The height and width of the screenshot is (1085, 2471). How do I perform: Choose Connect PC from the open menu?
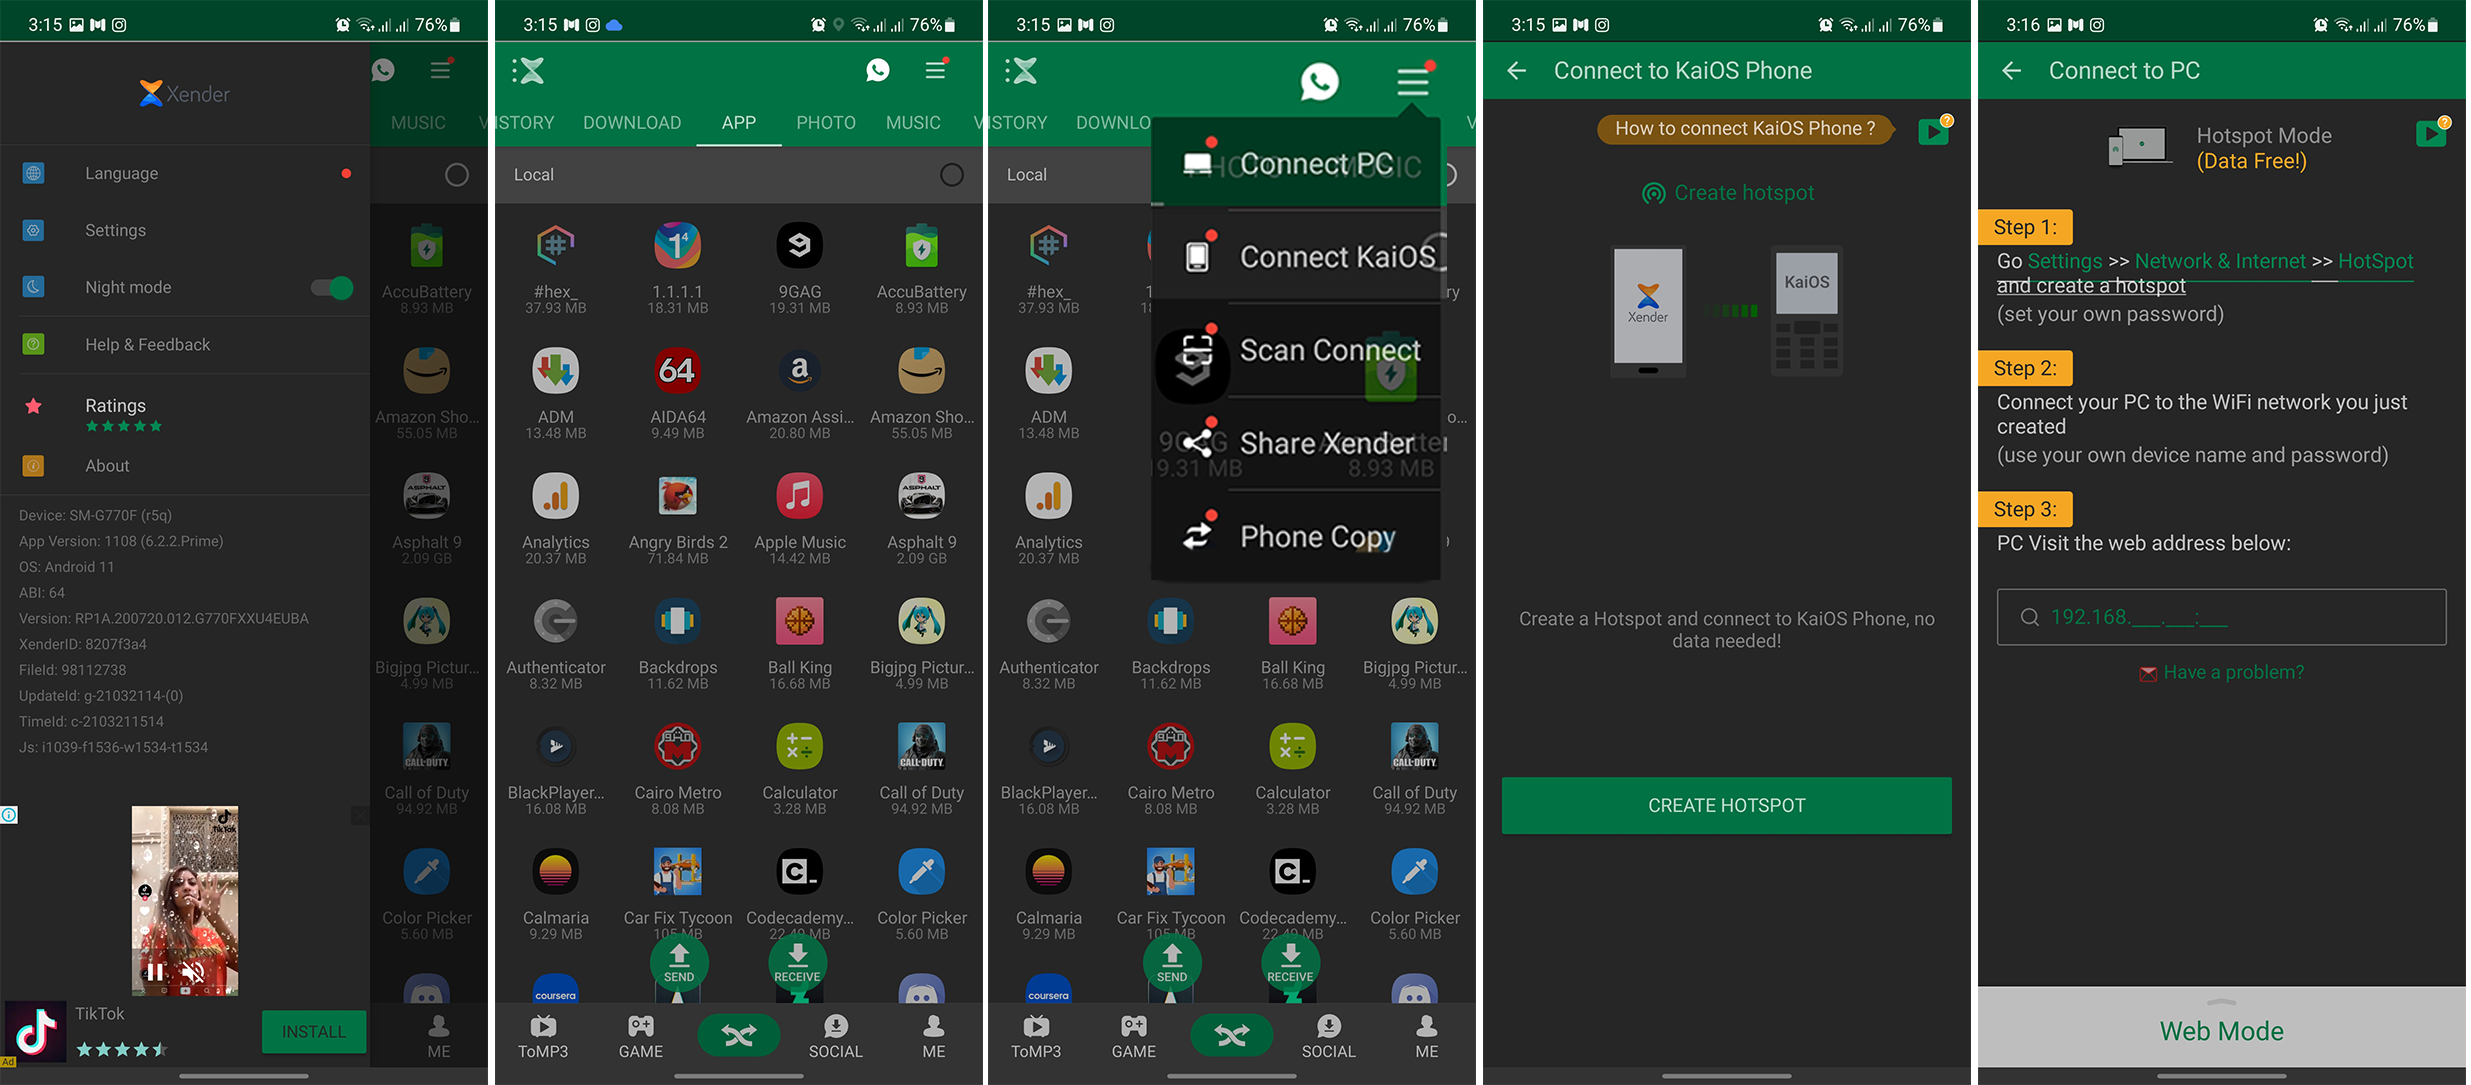point(1296,163)
